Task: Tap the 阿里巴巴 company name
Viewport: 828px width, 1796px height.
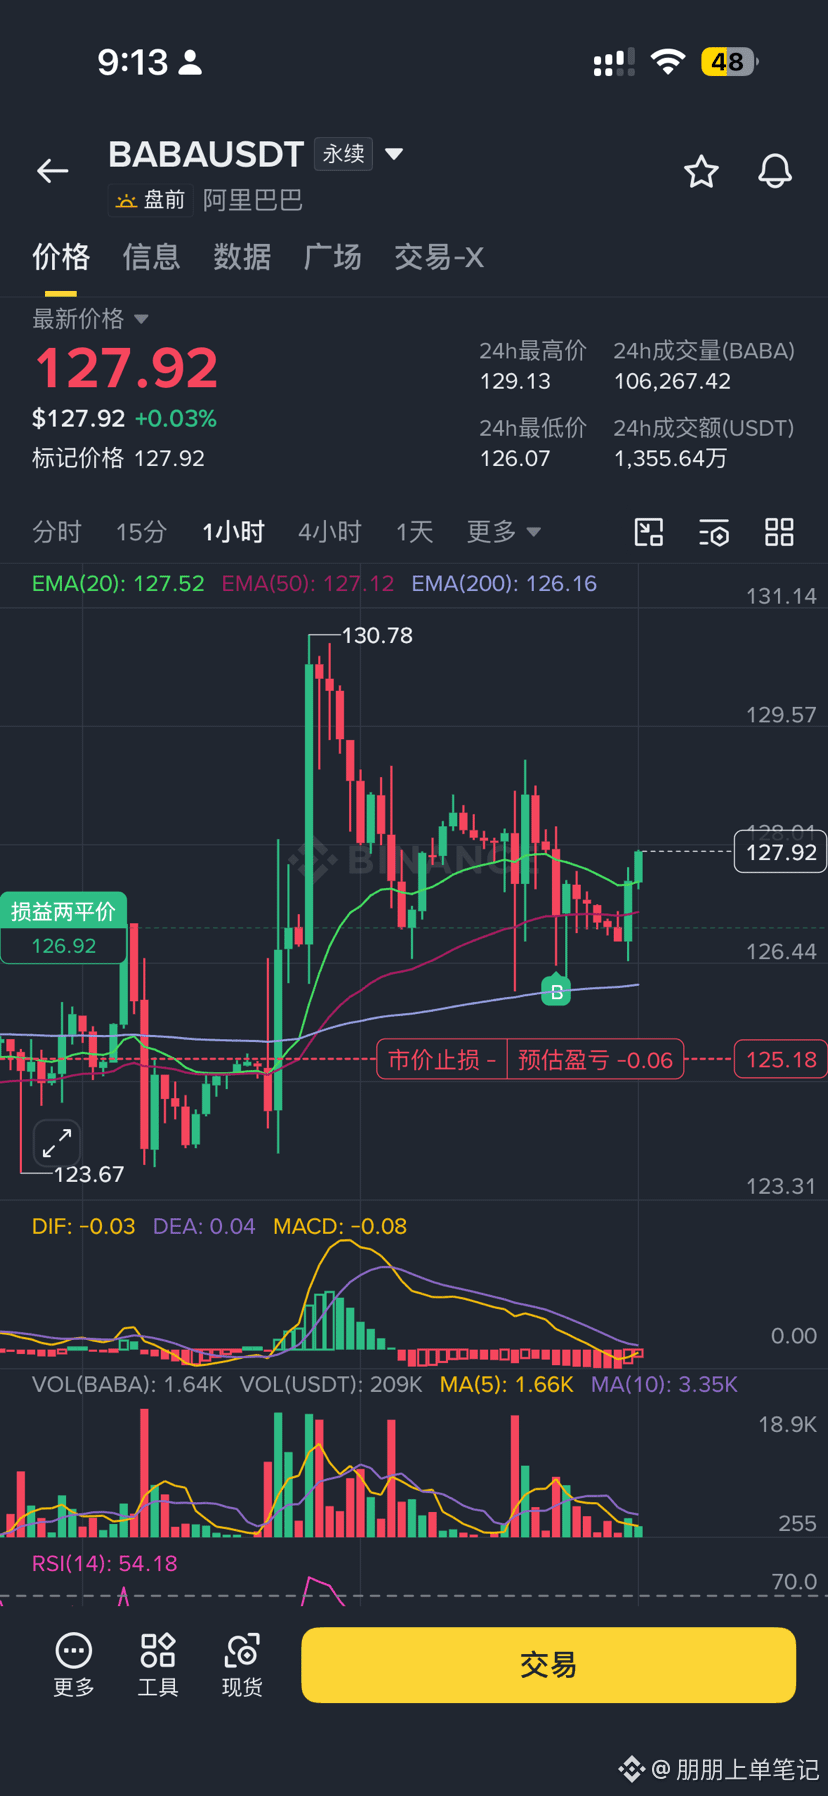Action: 253,200
